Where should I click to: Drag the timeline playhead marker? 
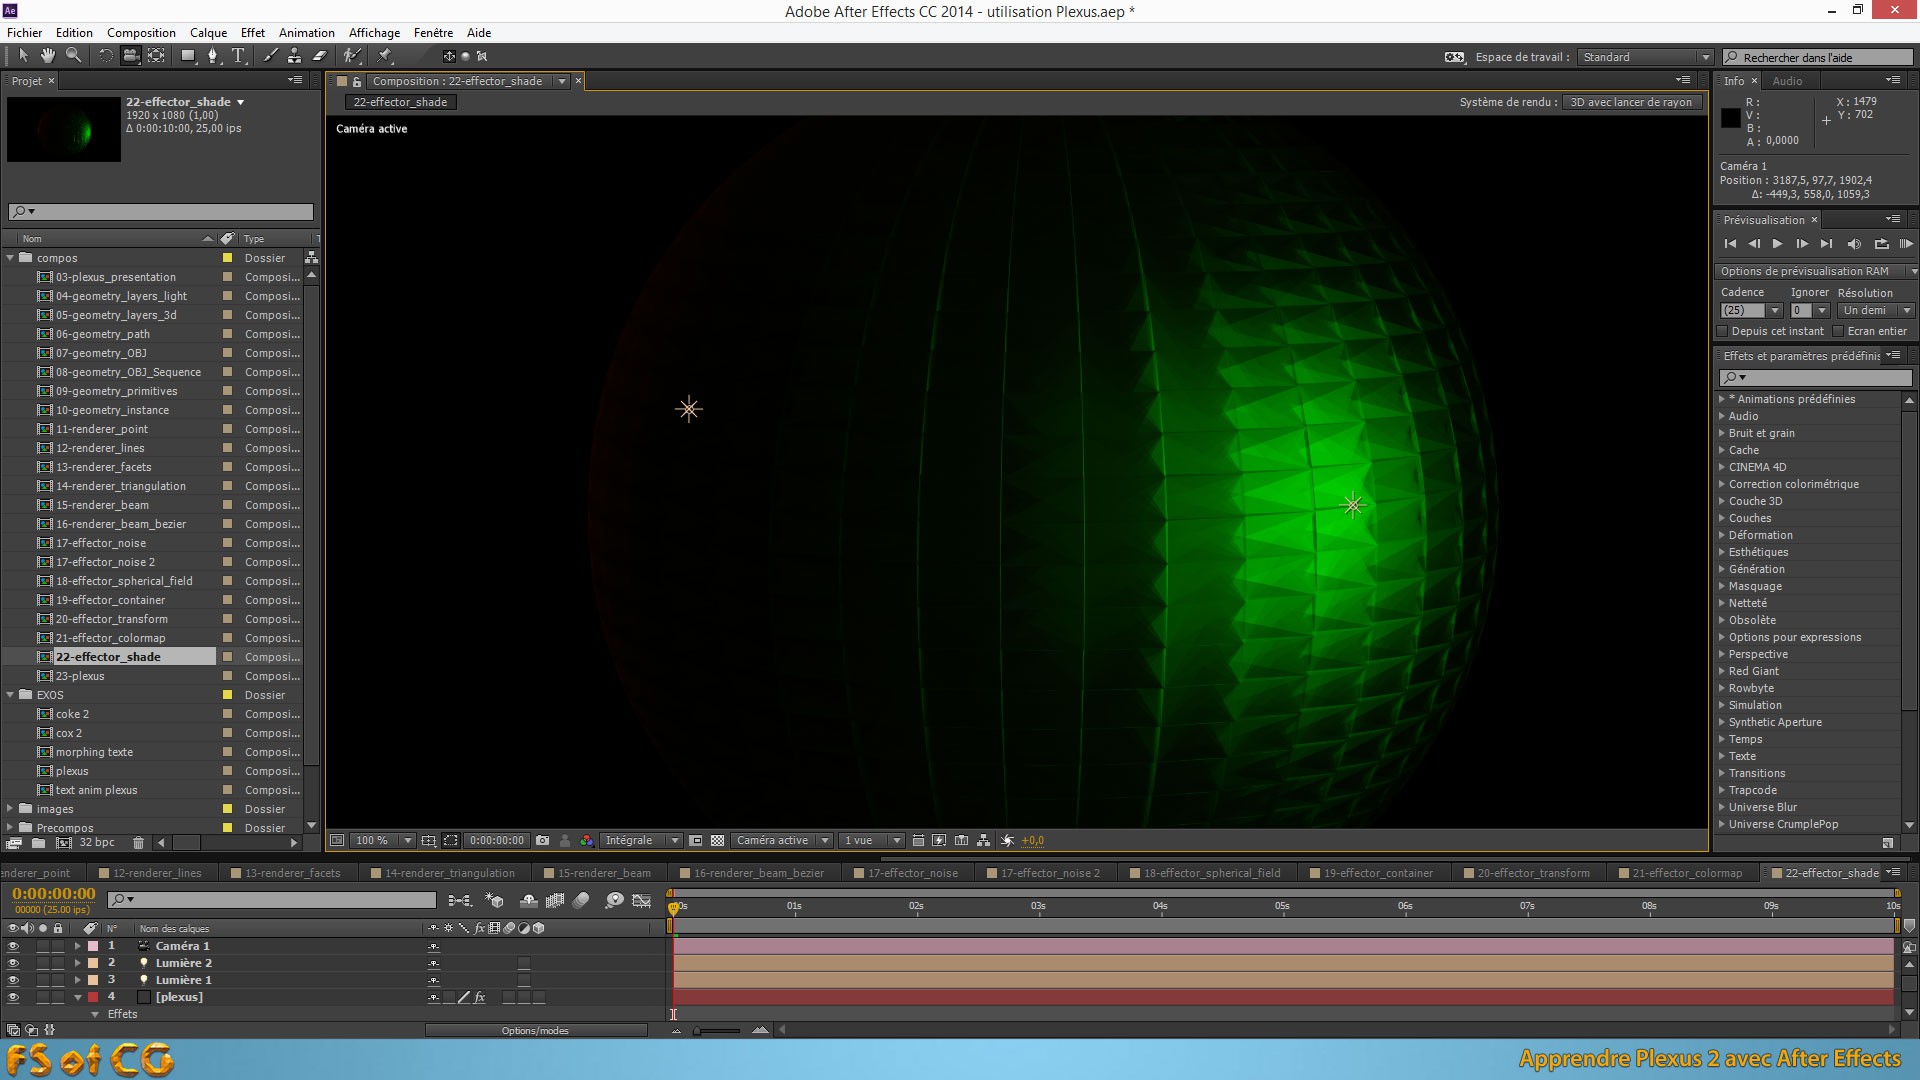pyautogui.click(x=673, y=905)
